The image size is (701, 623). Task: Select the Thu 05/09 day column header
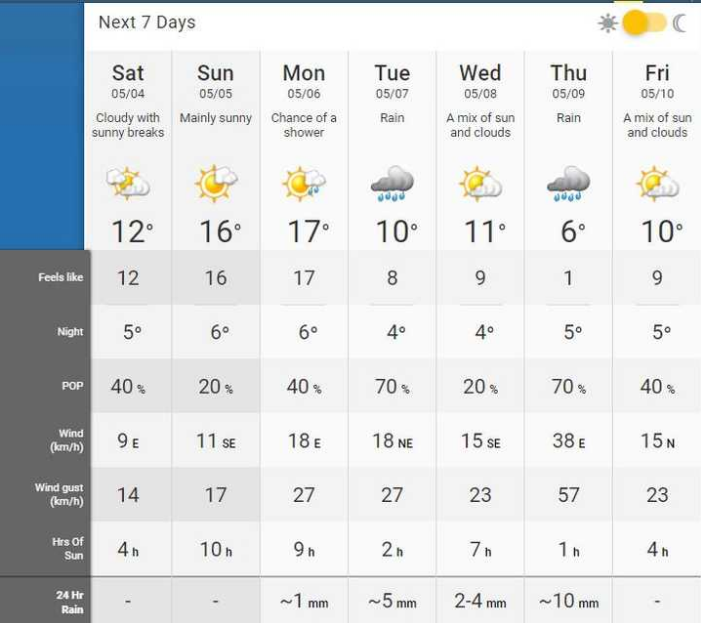(x=568, y=80)
